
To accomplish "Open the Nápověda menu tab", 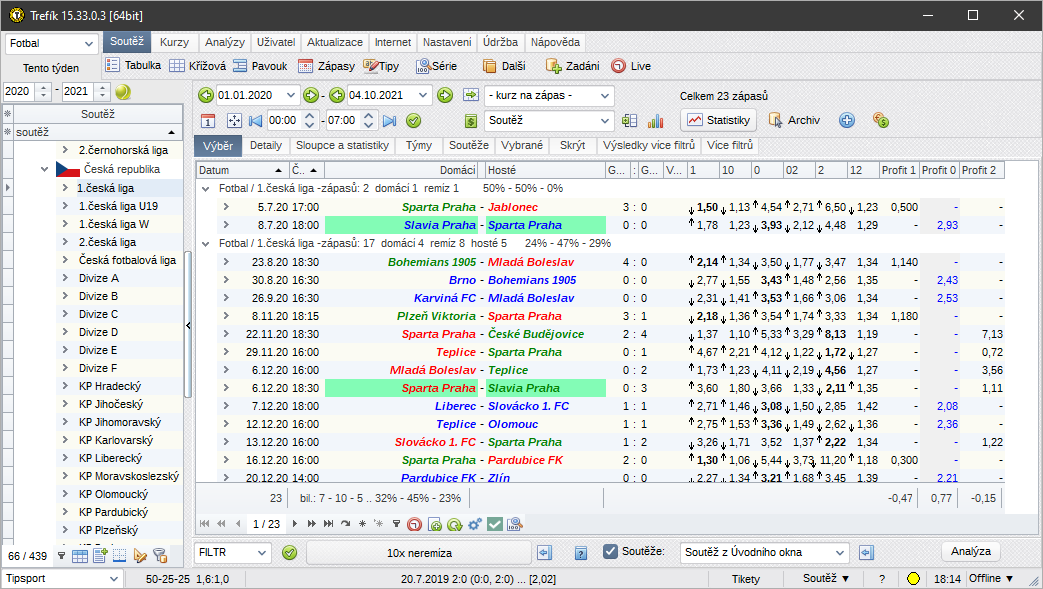I will [x=555, y=42].
